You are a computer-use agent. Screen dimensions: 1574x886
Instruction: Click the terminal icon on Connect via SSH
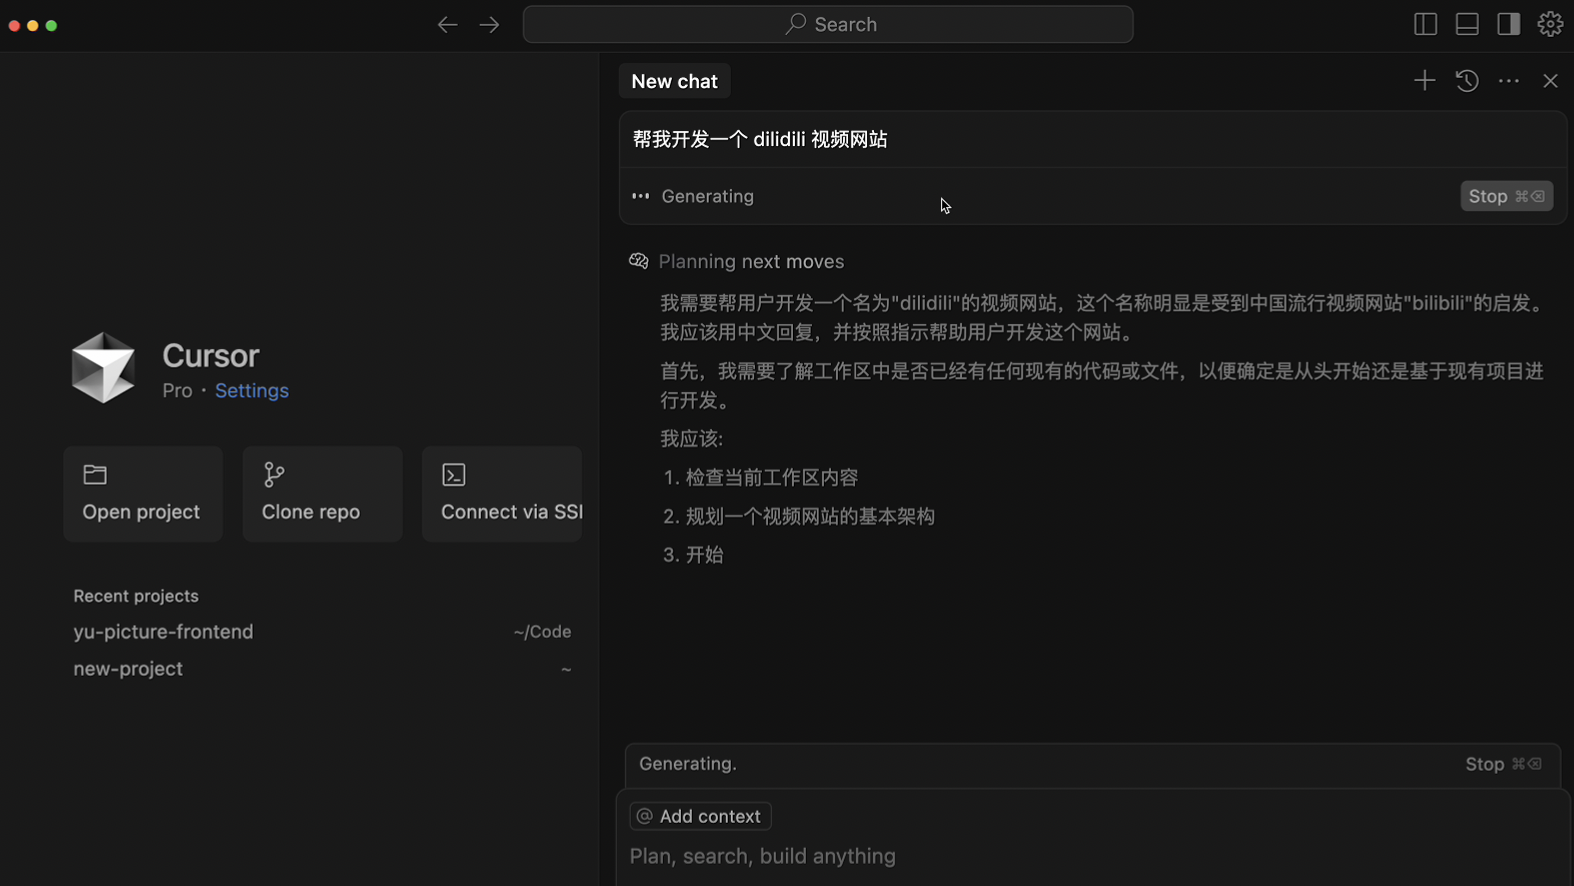454,474
